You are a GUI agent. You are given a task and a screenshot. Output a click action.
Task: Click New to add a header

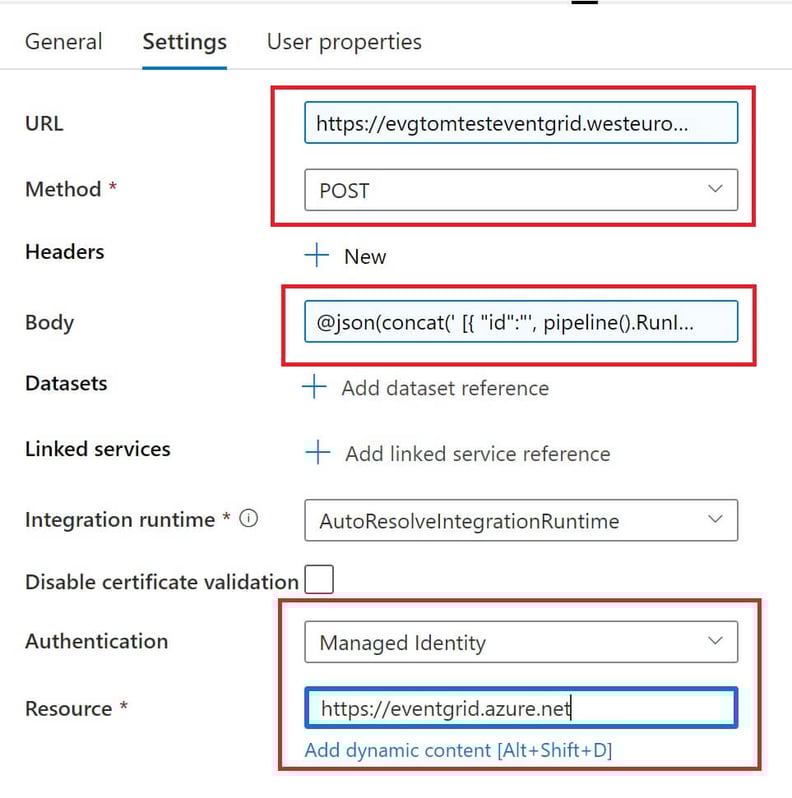click(365, 256)
